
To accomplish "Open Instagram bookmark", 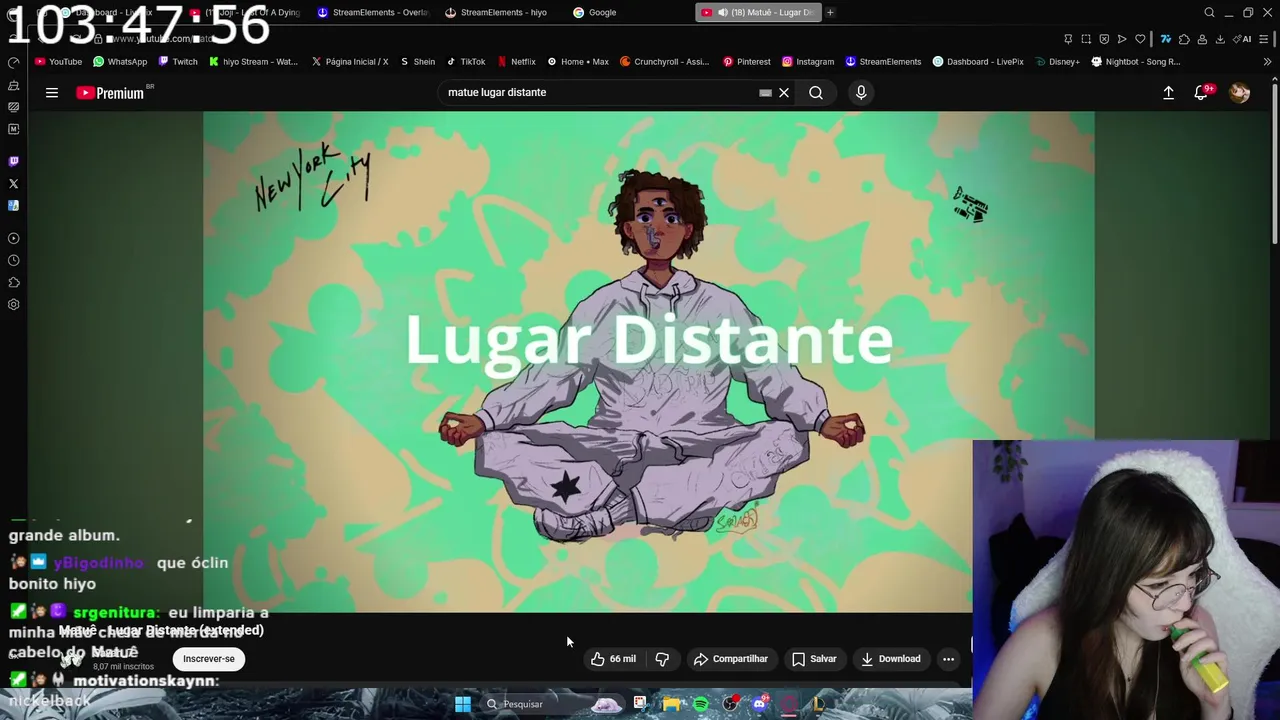I will pyautogui.click(x=807, y=62).
